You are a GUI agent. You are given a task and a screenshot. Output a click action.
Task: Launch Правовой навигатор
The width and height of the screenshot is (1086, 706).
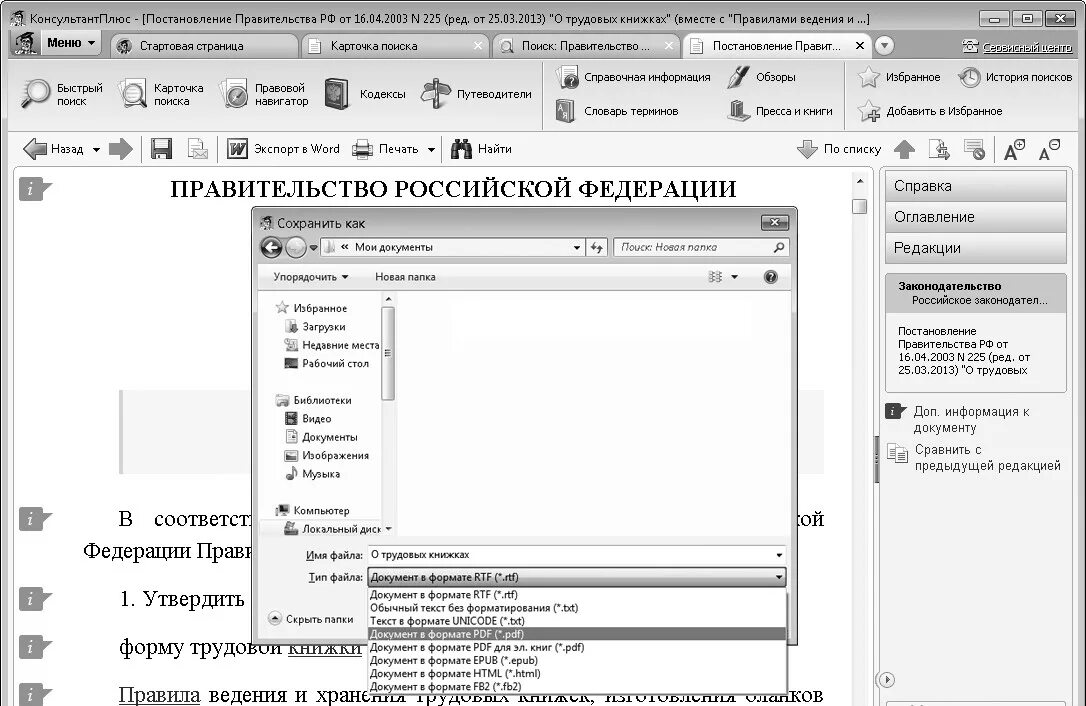click(x=264, y=94)
